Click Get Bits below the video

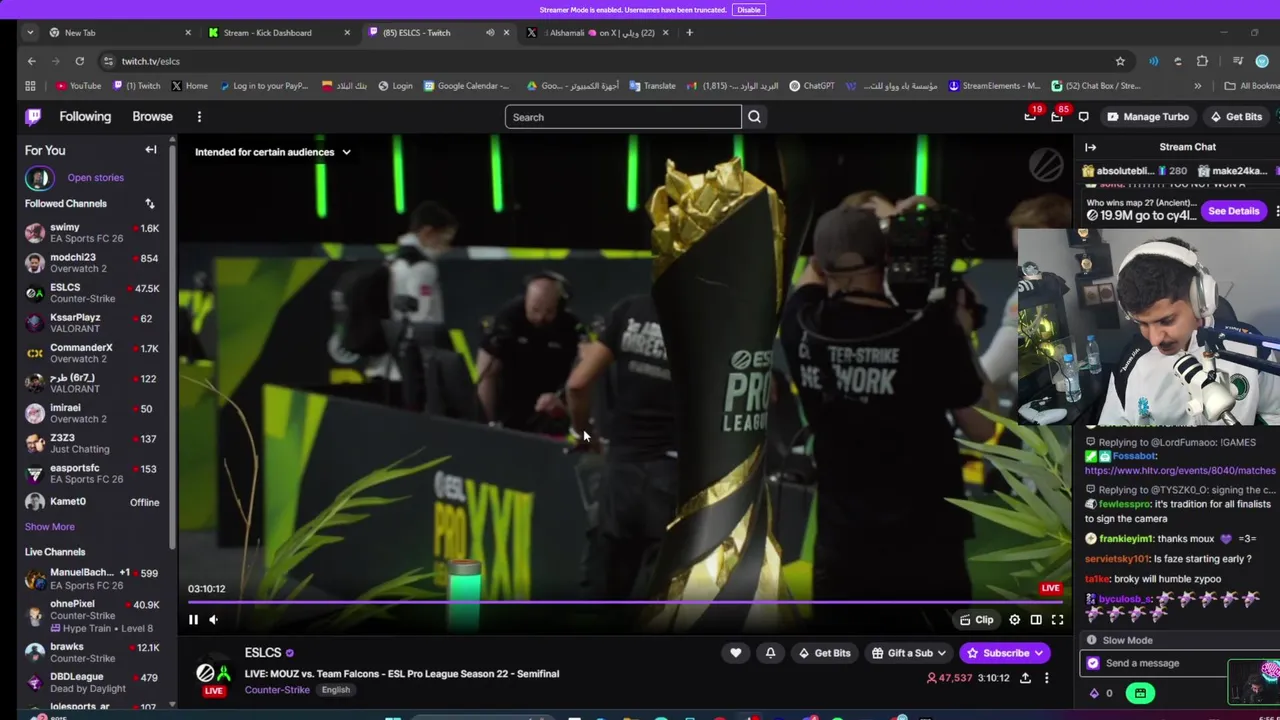click(824, 653)
